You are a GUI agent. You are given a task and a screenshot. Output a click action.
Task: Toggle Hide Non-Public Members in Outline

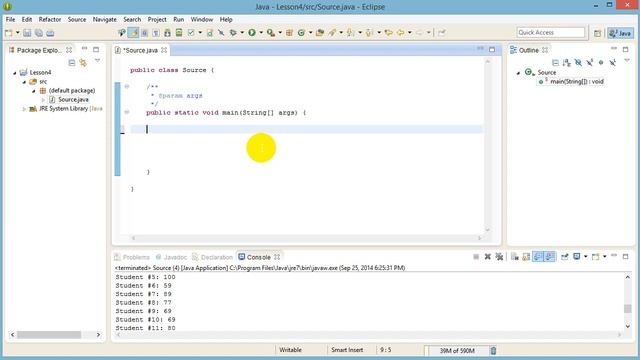[x=601, y=62]
